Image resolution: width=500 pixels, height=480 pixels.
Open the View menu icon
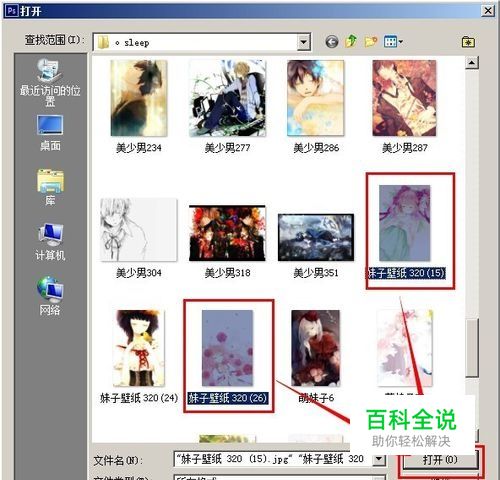tap(393, 42)
